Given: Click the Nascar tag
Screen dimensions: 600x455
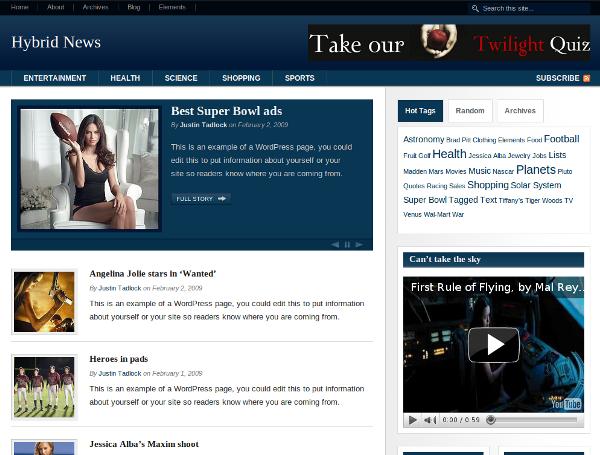Looking at the screenshot, I should click(x=503, y=171).
